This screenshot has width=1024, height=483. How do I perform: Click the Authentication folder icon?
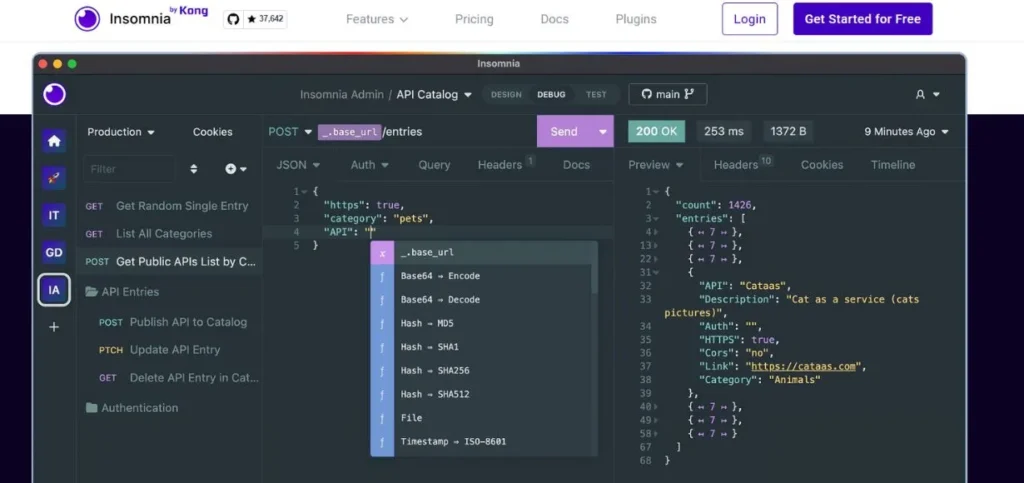click(91, 408)
